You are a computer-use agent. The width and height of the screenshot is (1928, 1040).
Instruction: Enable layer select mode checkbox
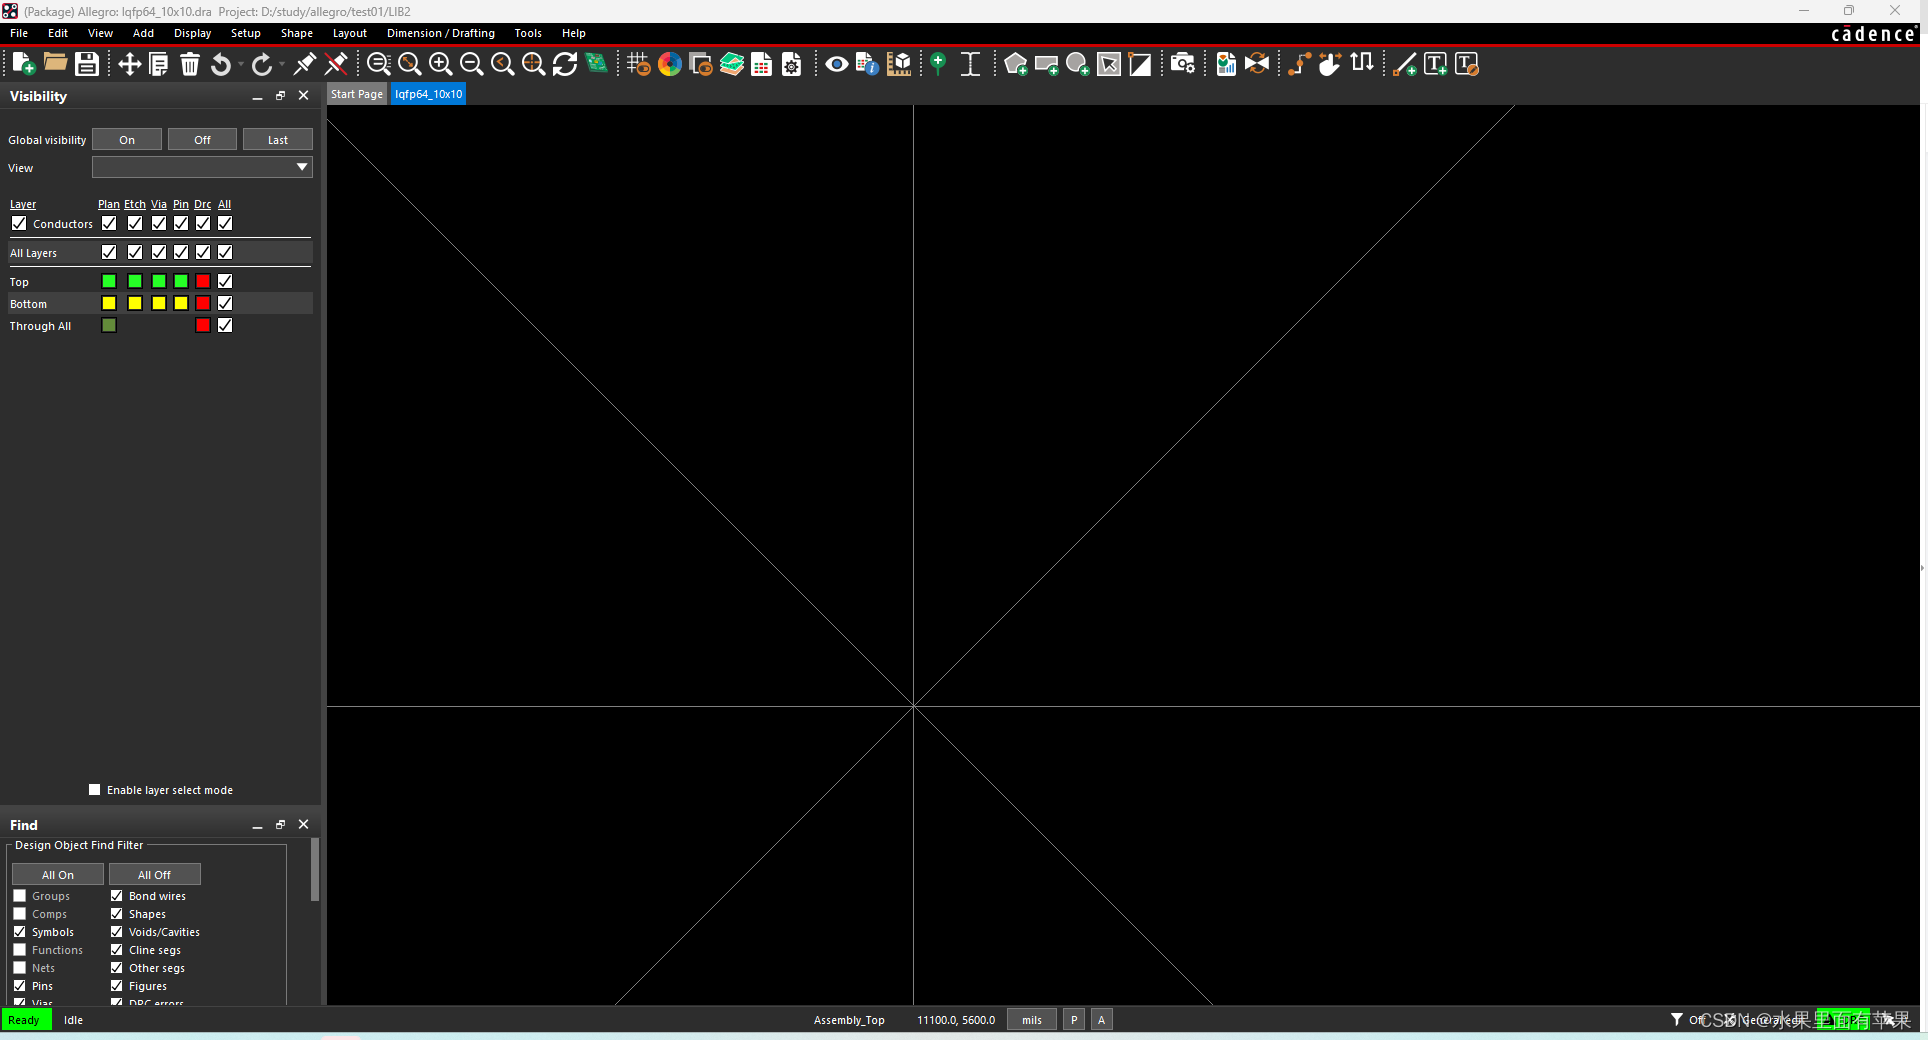(x=95, y=790)
